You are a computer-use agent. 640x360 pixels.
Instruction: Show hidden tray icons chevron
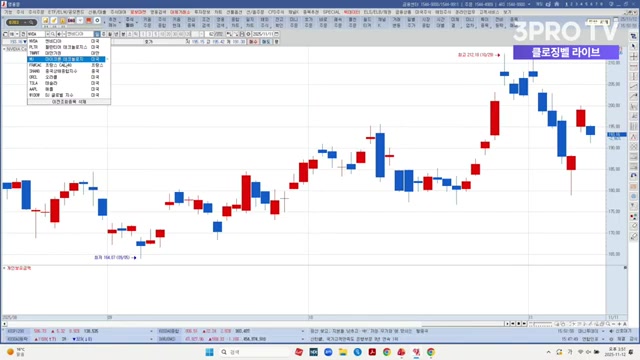[x=549, y=352]
